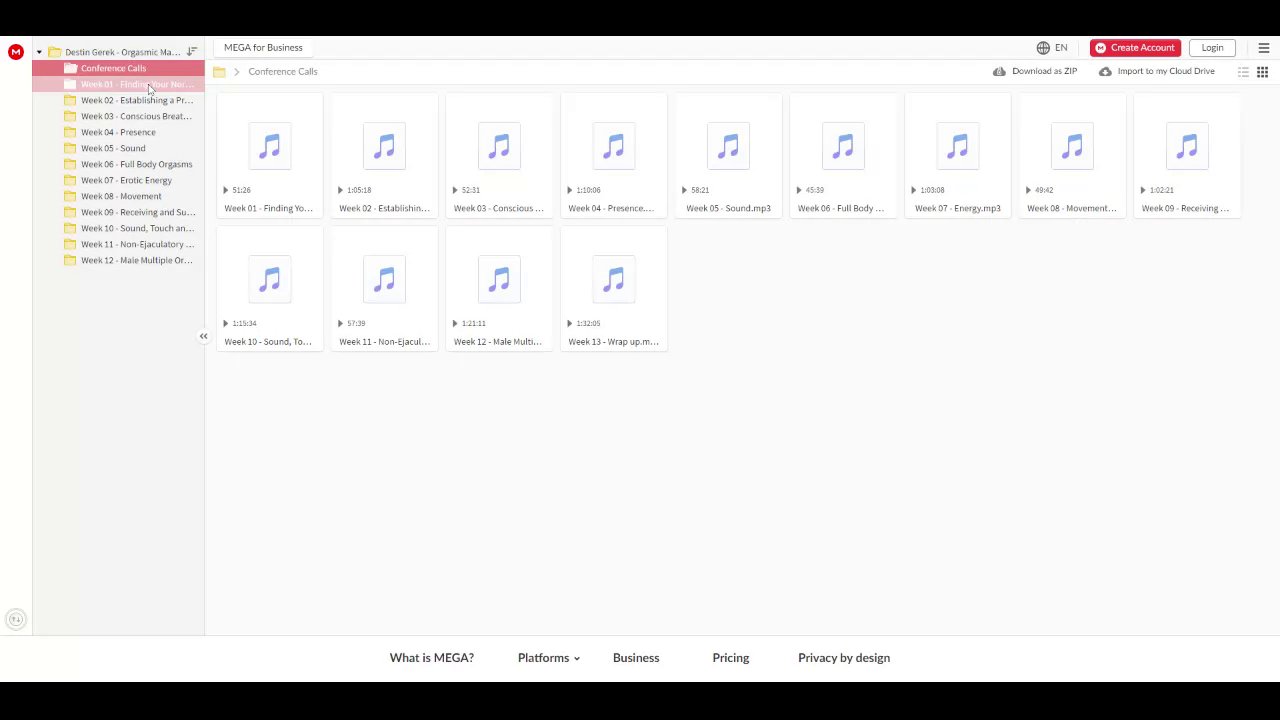Click Download as ZIP
Image resolution: width=1280 pixels, height=720 pixels.
[1035, 72]
